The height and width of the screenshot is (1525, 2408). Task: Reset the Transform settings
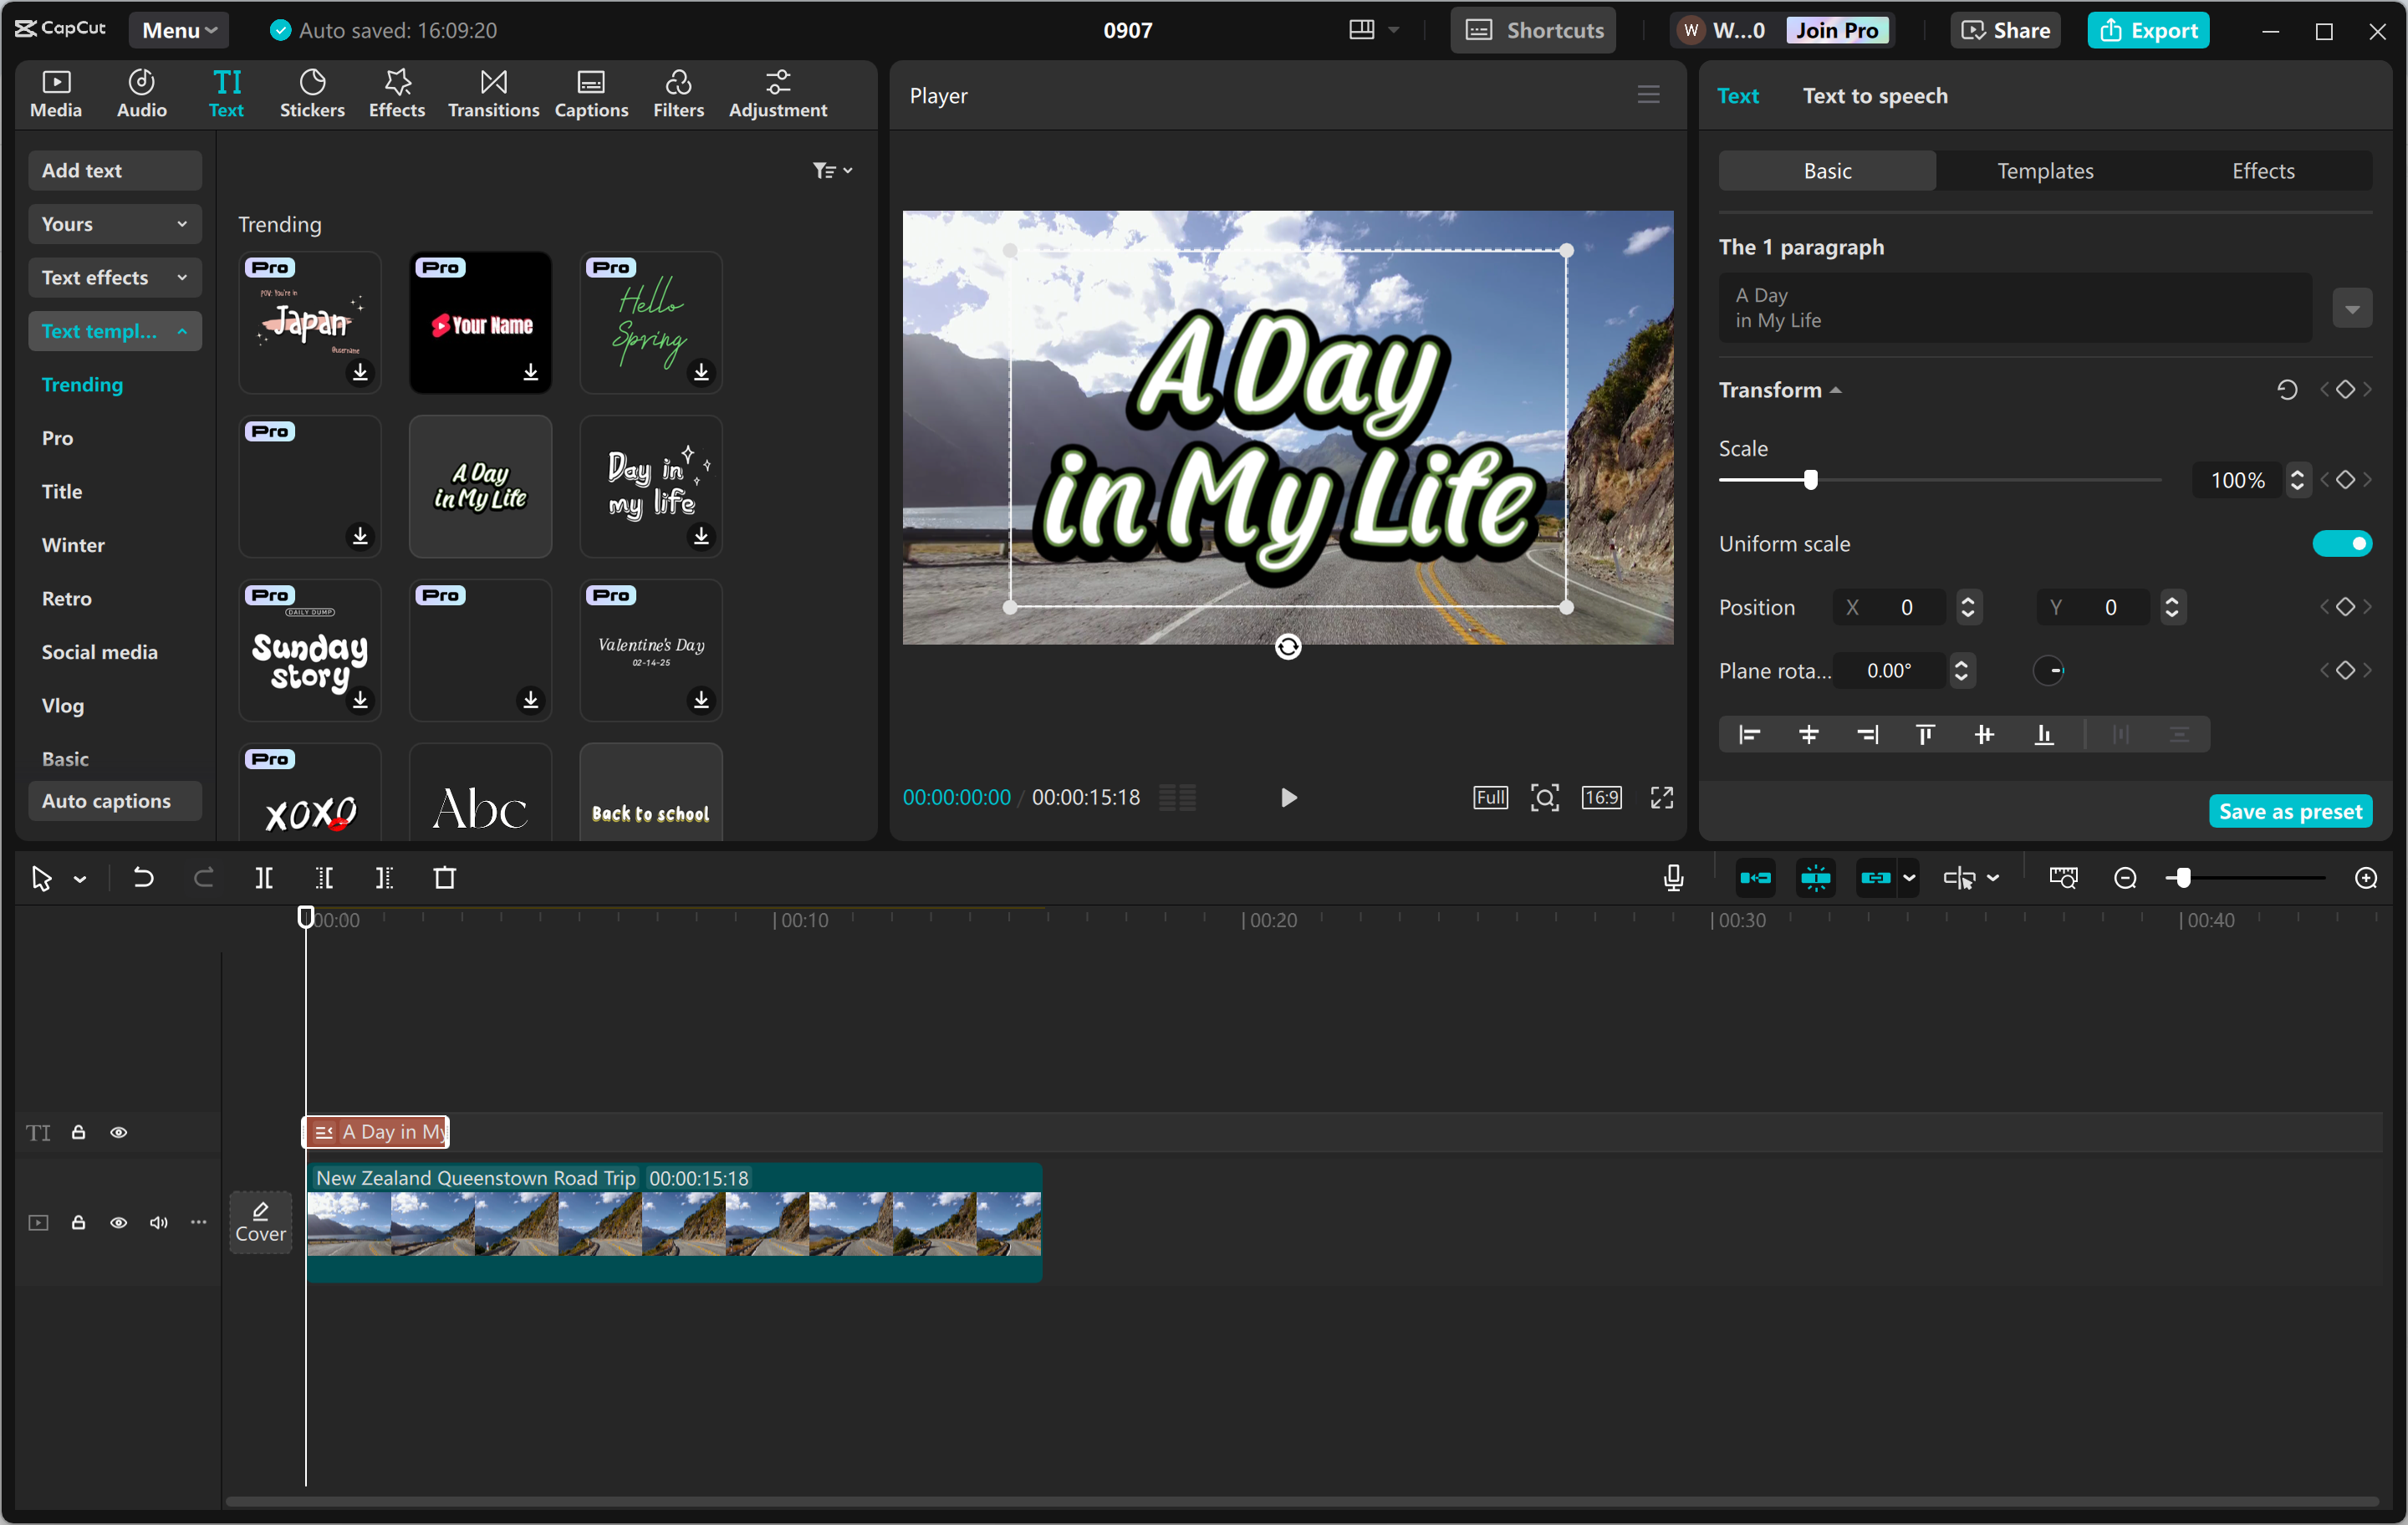pyautogui.click(x=2287, y=389)
